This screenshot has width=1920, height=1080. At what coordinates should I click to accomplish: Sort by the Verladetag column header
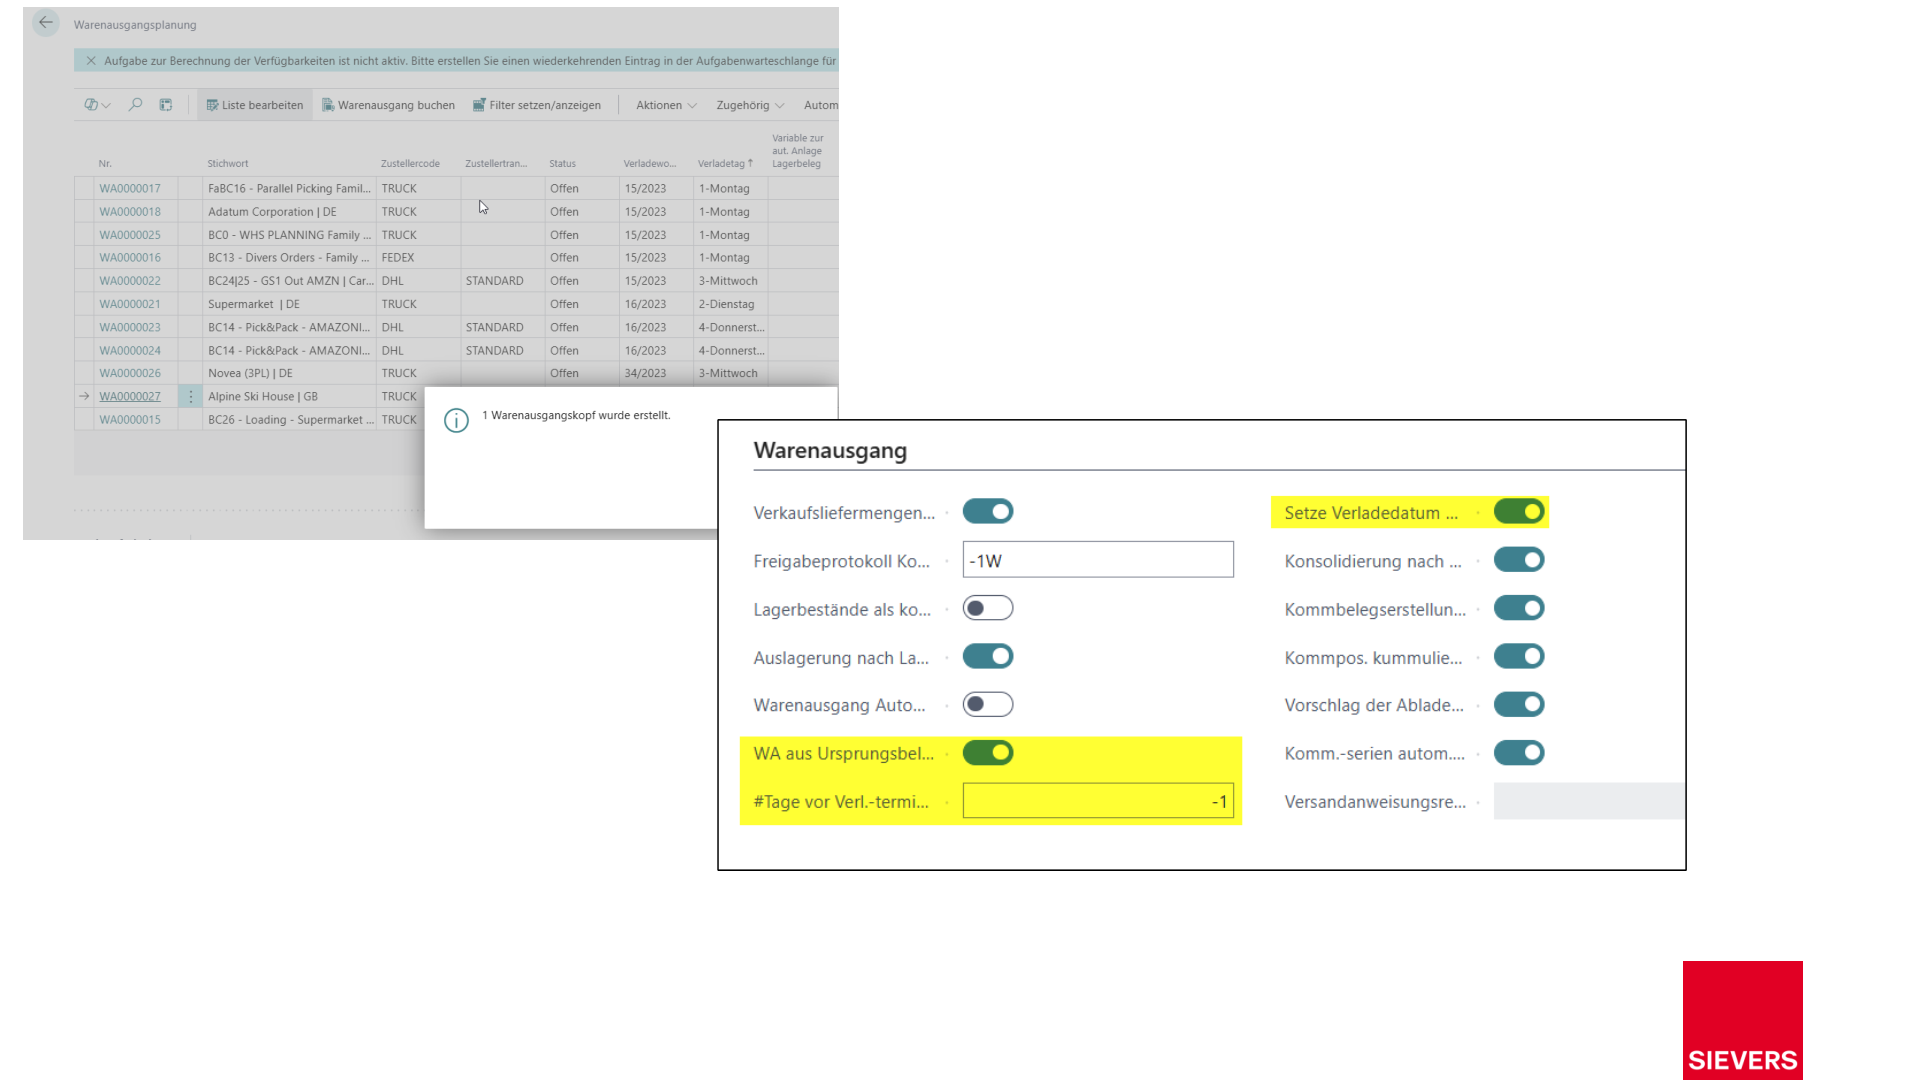point(725,163)
